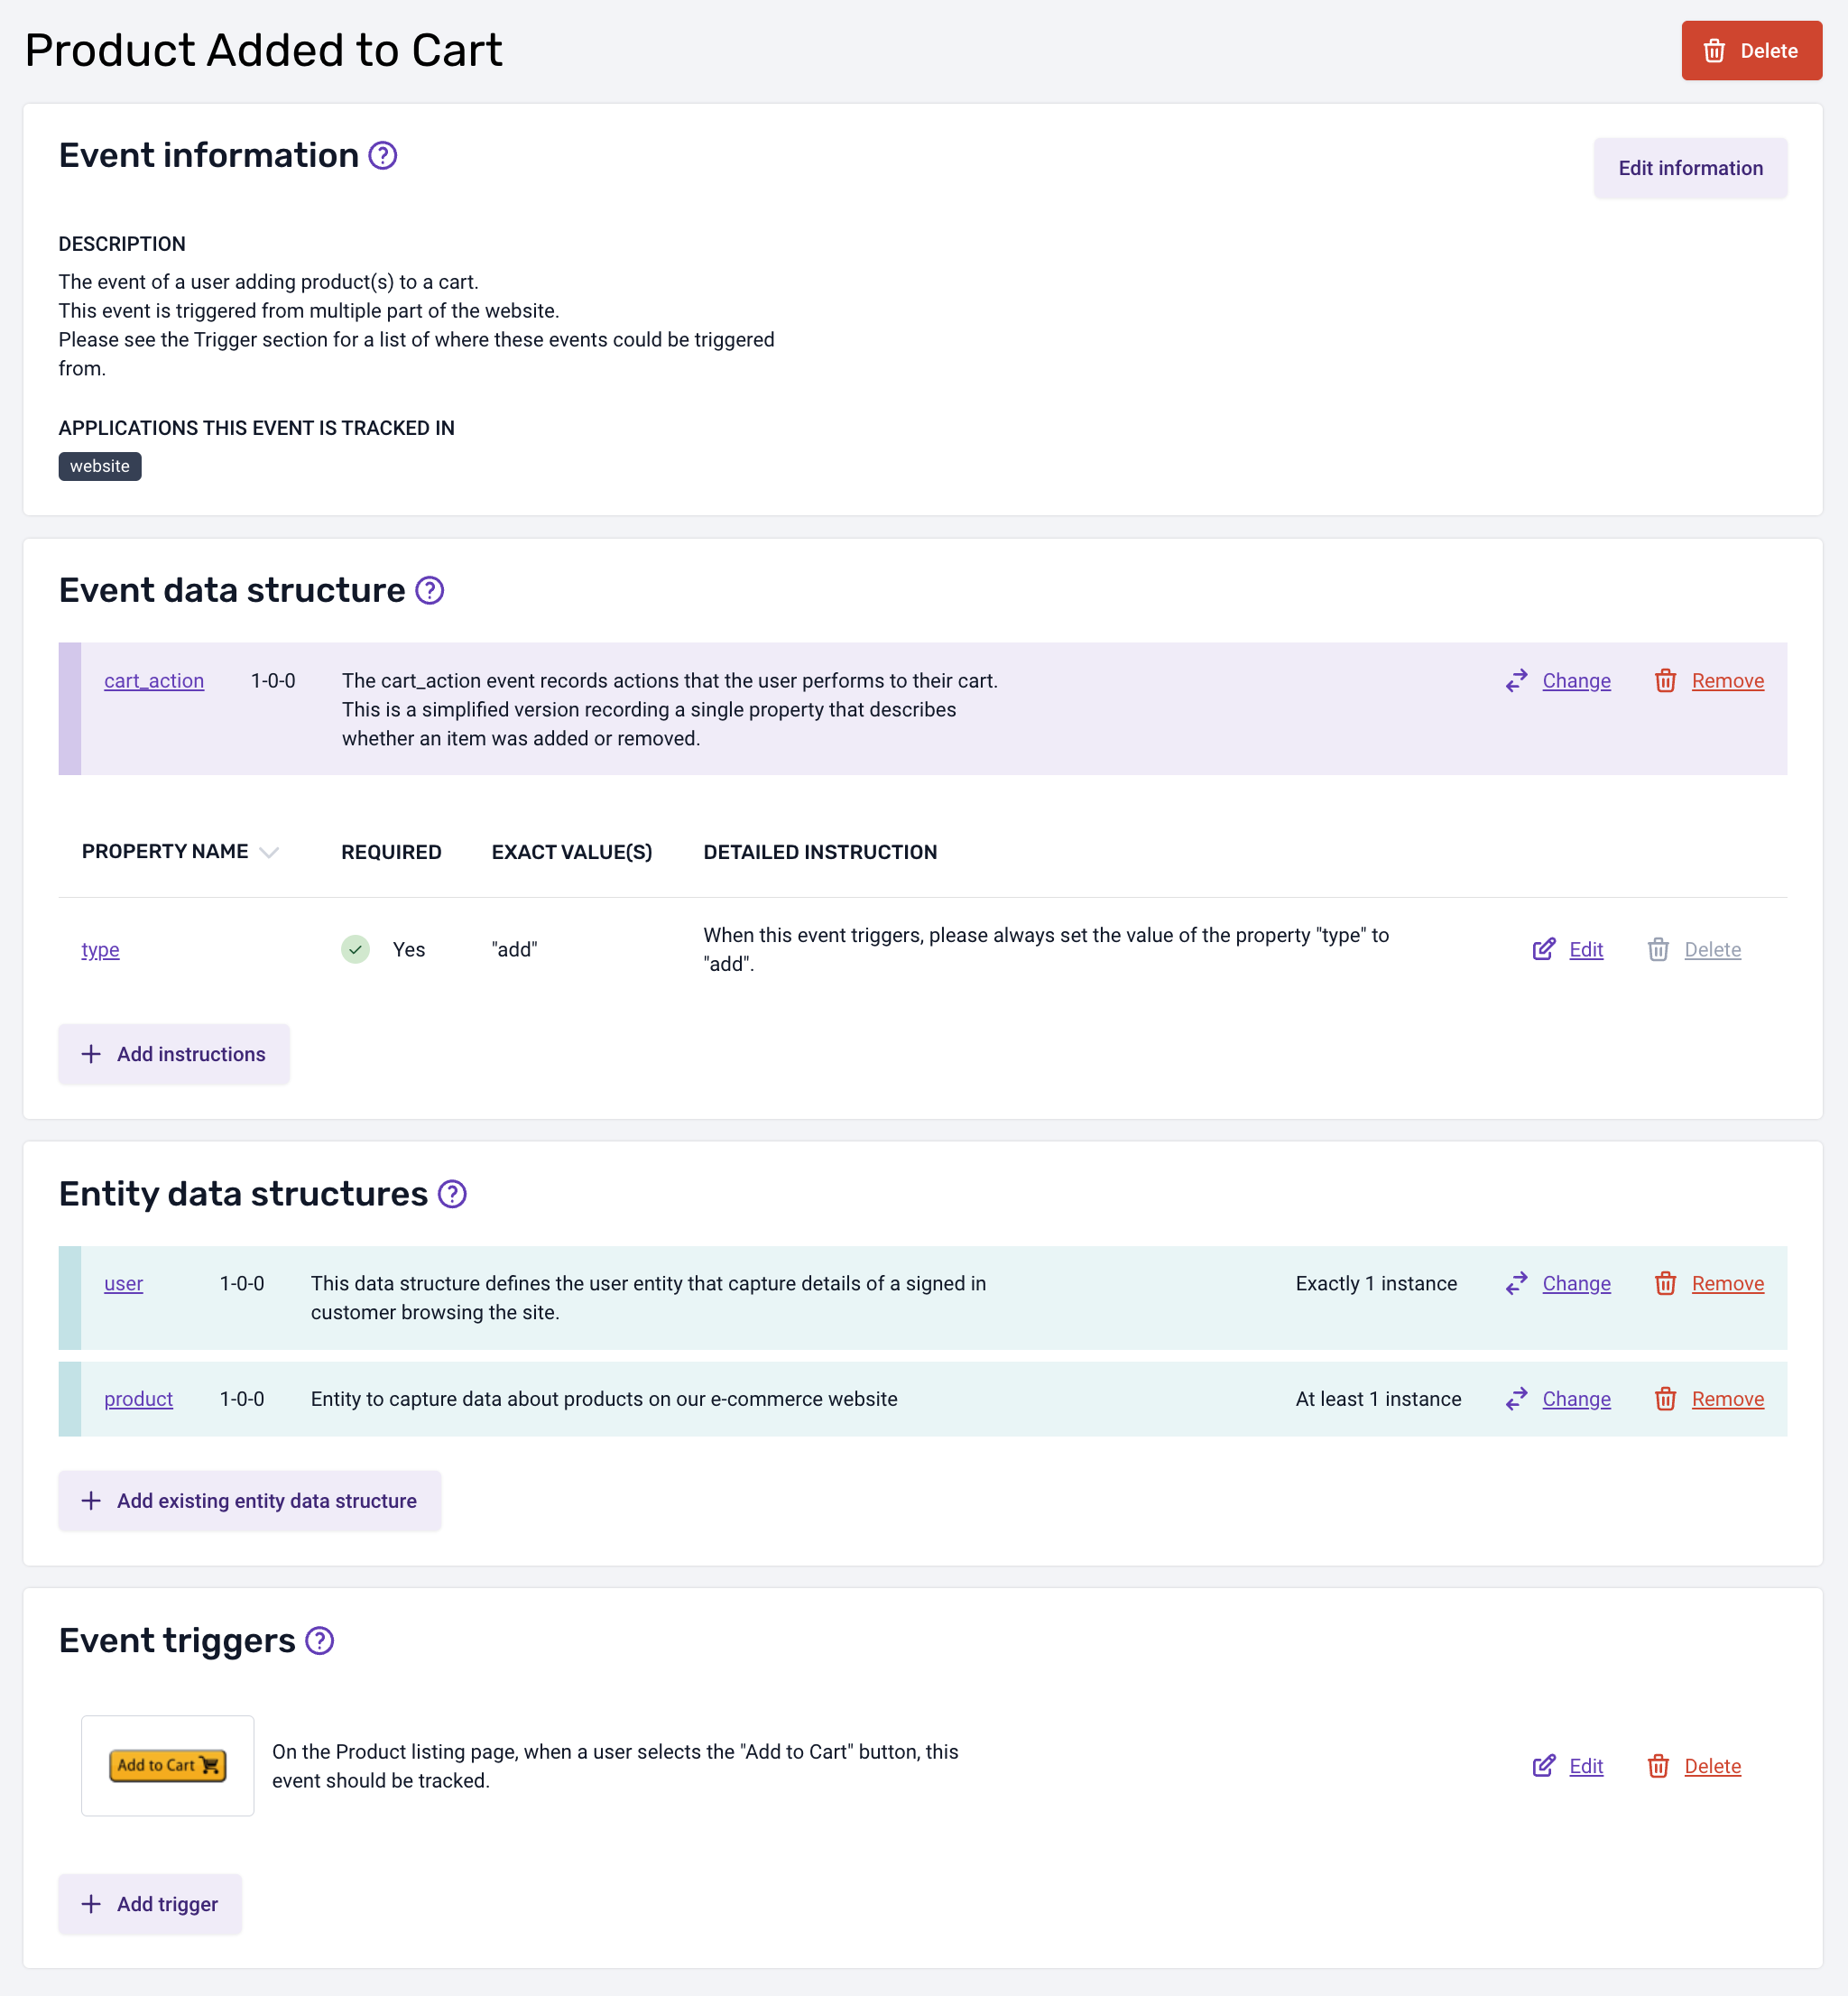This screenshot has width=1848, height=1996.
Task: Click the change swap icon for cart_action
Action: 1516,680
